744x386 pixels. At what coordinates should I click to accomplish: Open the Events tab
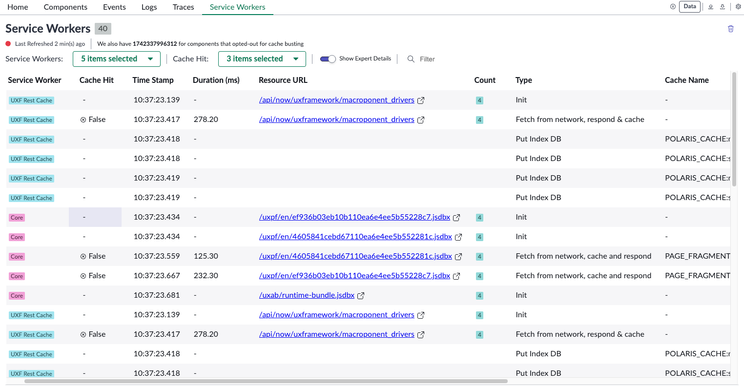(114, 7)
